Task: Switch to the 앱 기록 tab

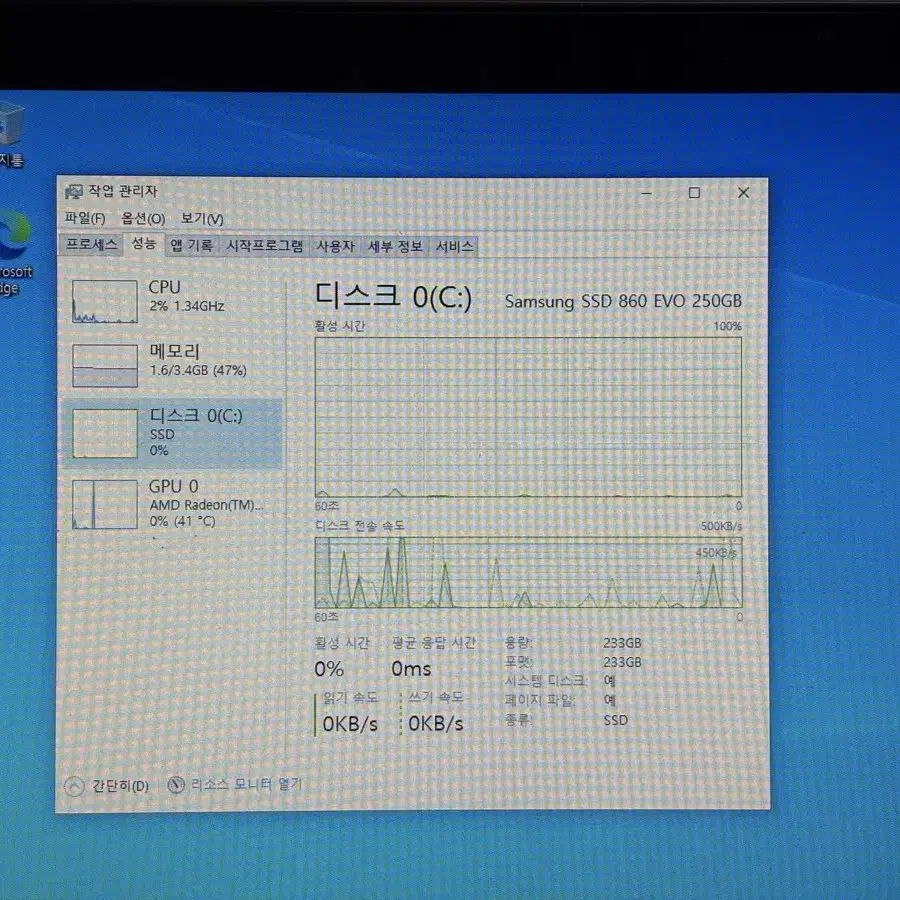Action: [192, 246]
